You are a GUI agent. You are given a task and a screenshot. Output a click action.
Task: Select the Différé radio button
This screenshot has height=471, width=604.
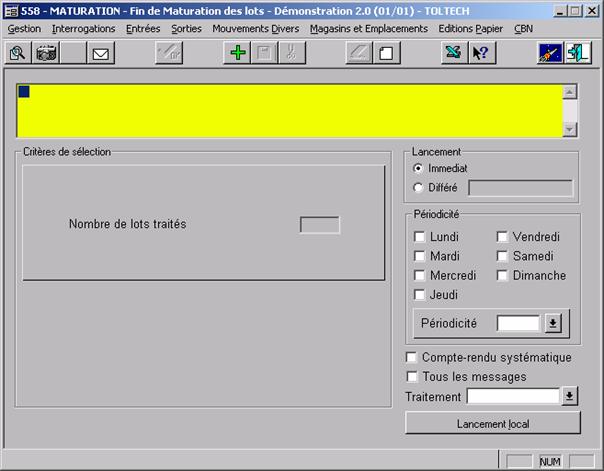(x=419, y=187)
